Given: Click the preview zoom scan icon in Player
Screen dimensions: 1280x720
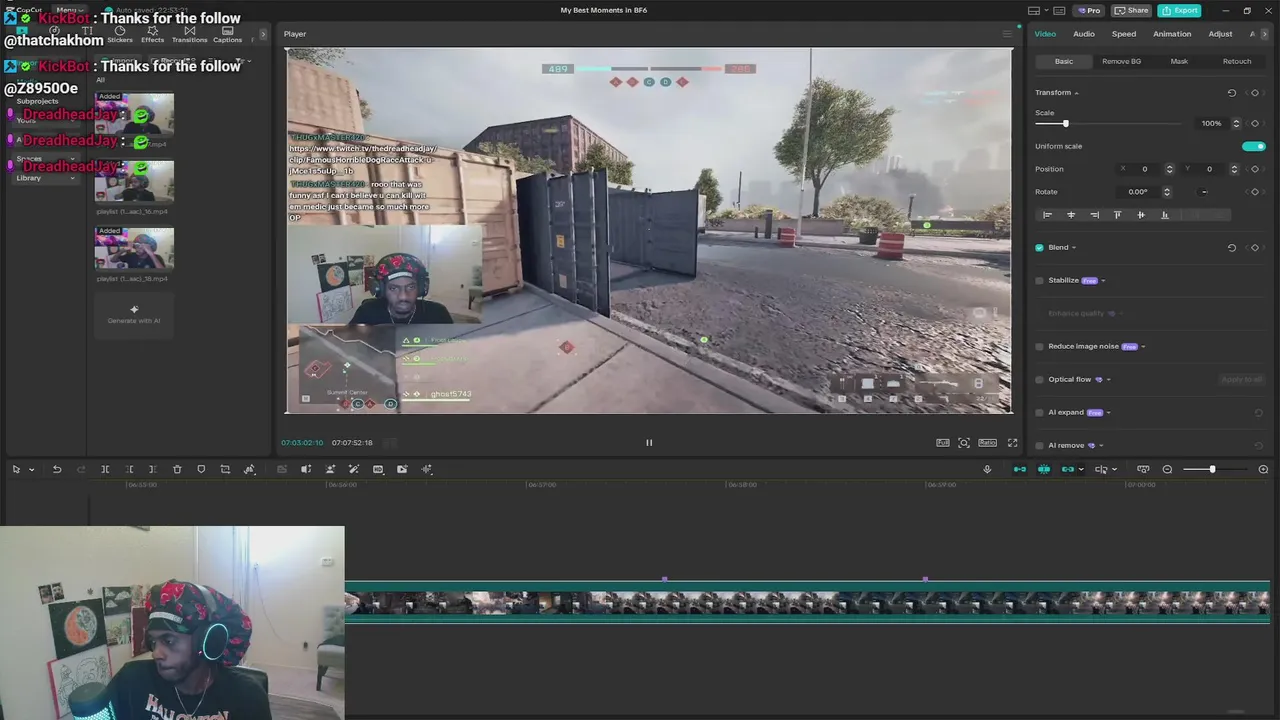Looking at the screenshot, I should pos(963,442).
